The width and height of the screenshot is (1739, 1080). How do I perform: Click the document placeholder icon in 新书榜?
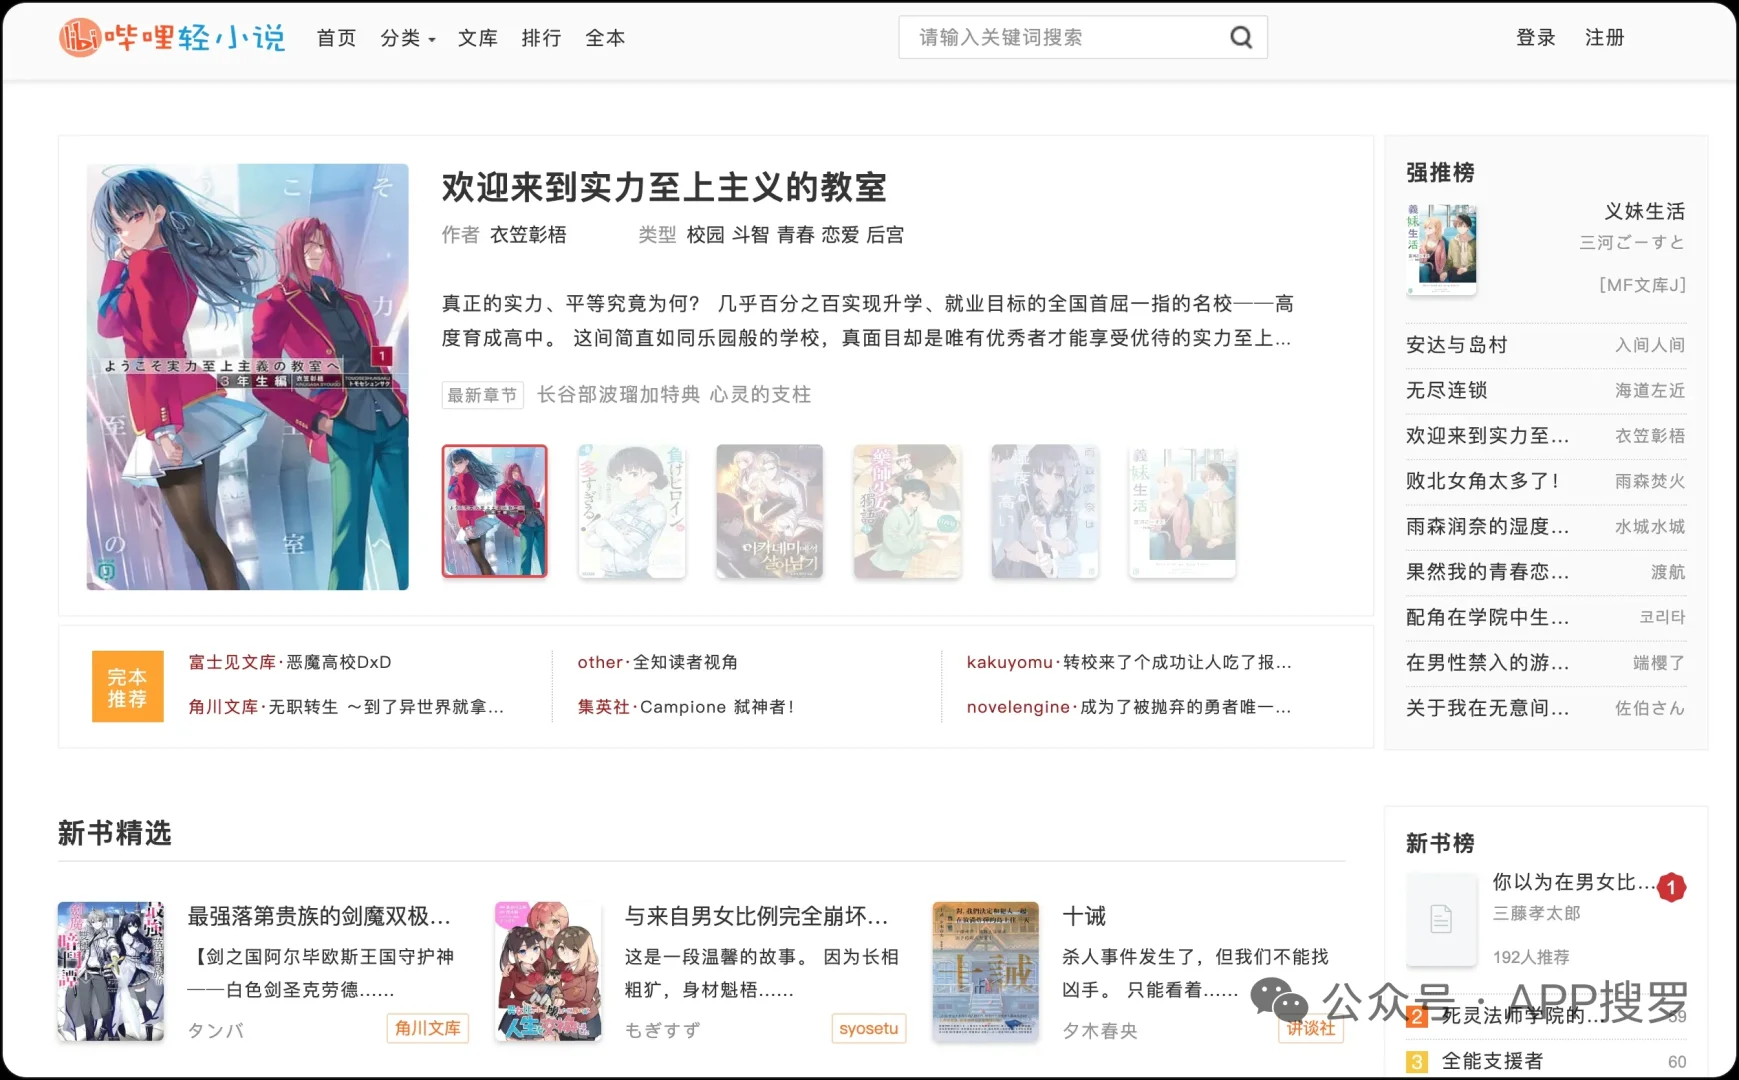1441,919
